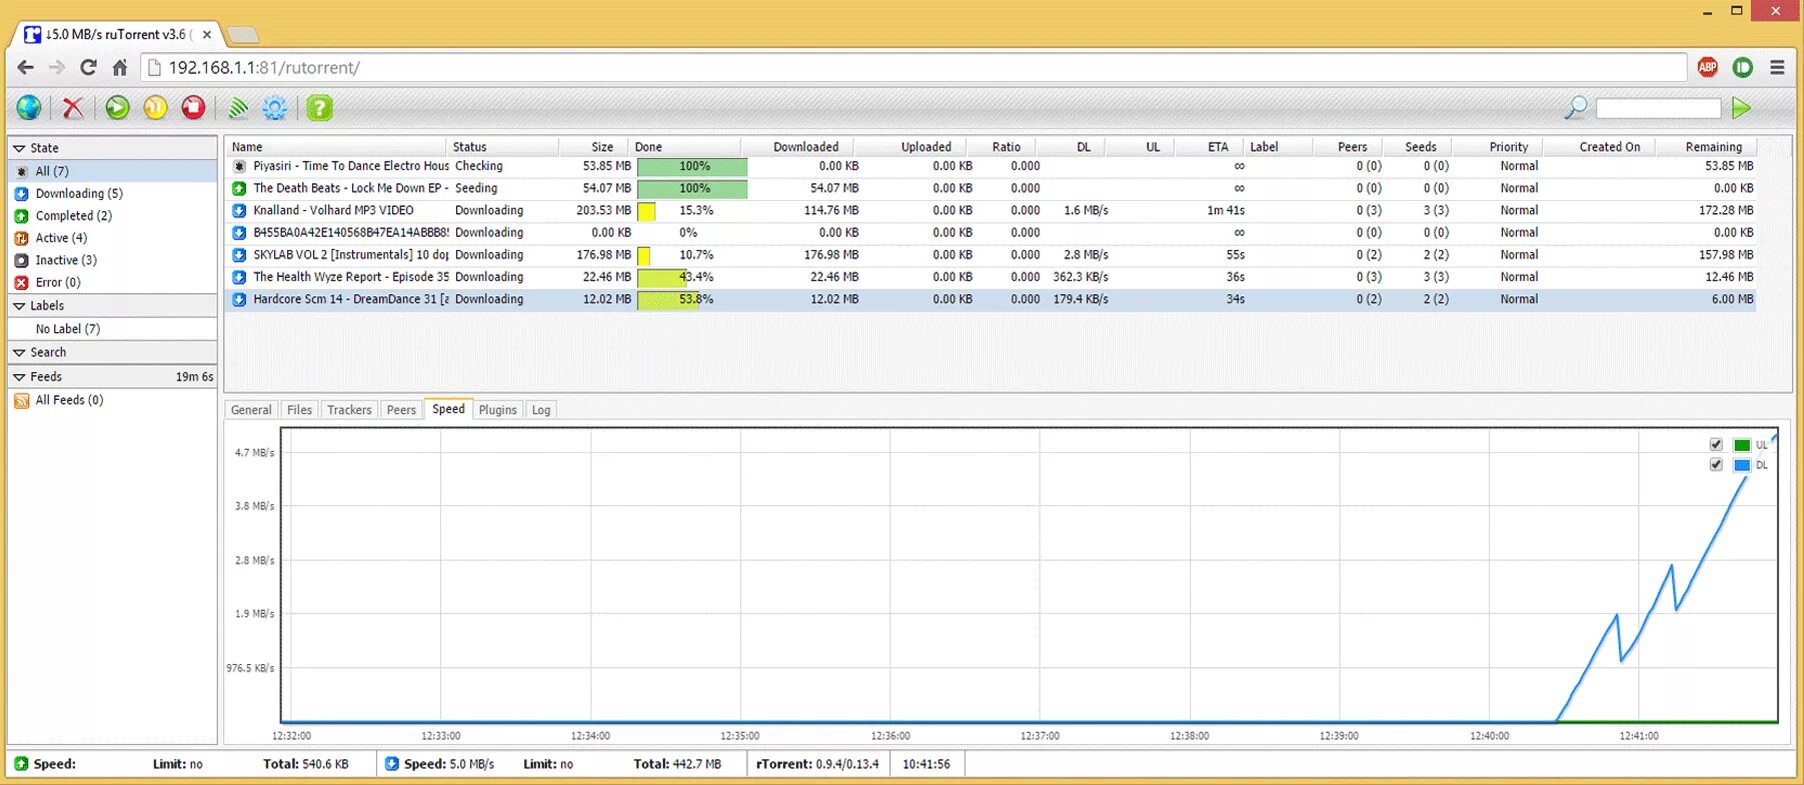This screenshot has width=1804, height=785.
Task: Start the selected torrent with green play icon
Action: click(x=117, y=108)
